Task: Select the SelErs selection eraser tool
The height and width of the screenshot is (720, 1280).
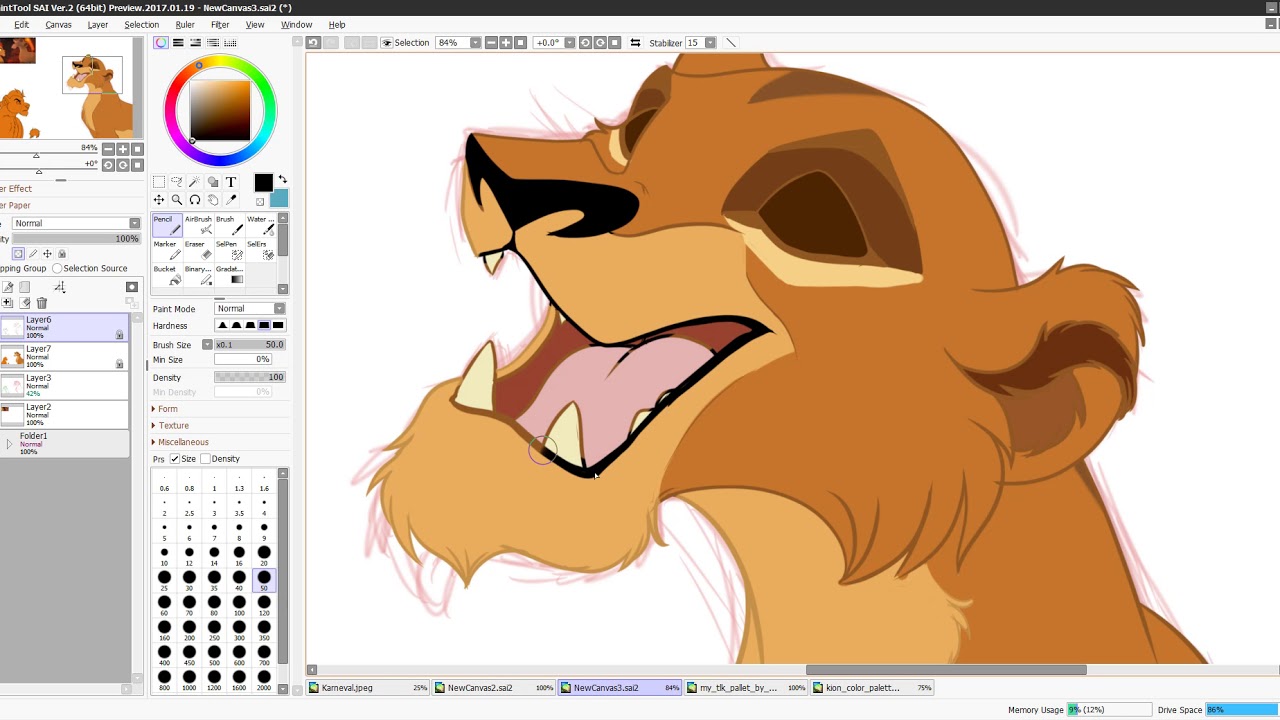Action: [260, 250]
